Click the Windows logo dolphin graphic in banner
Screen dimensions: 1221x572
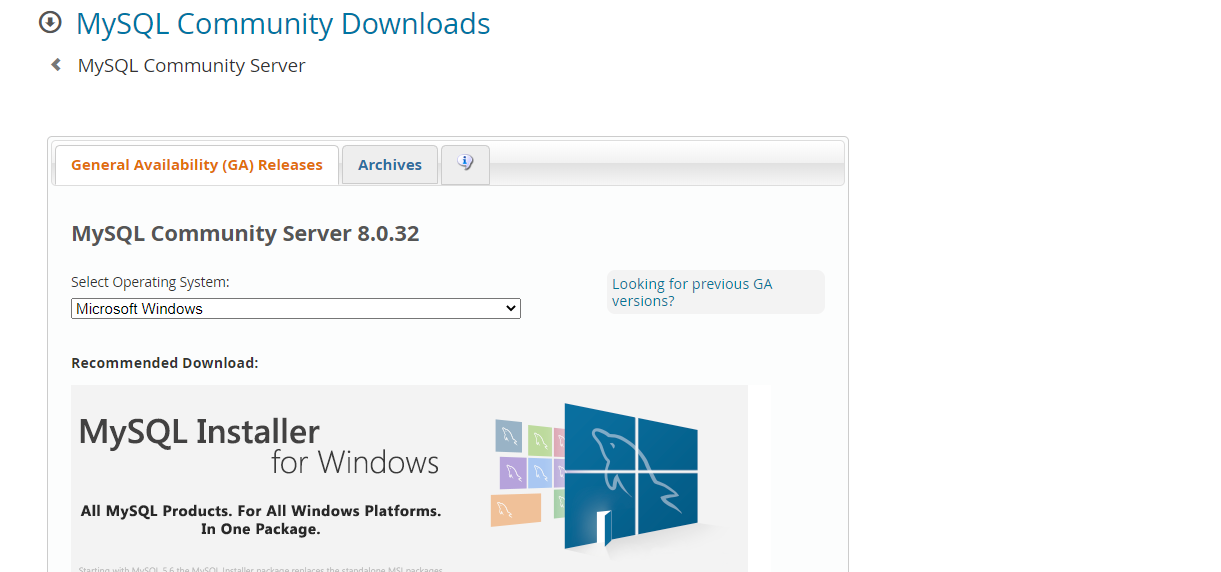(630, 476)
